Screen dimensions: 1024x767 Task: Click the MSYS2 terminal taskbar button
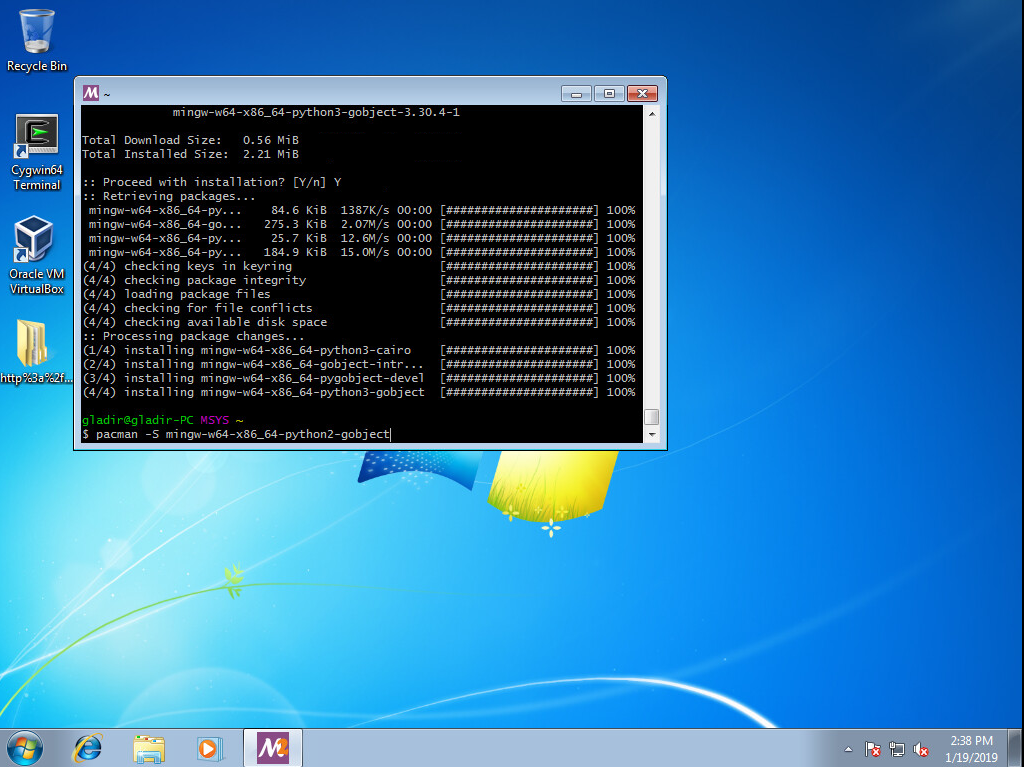[x=272, y=747]
